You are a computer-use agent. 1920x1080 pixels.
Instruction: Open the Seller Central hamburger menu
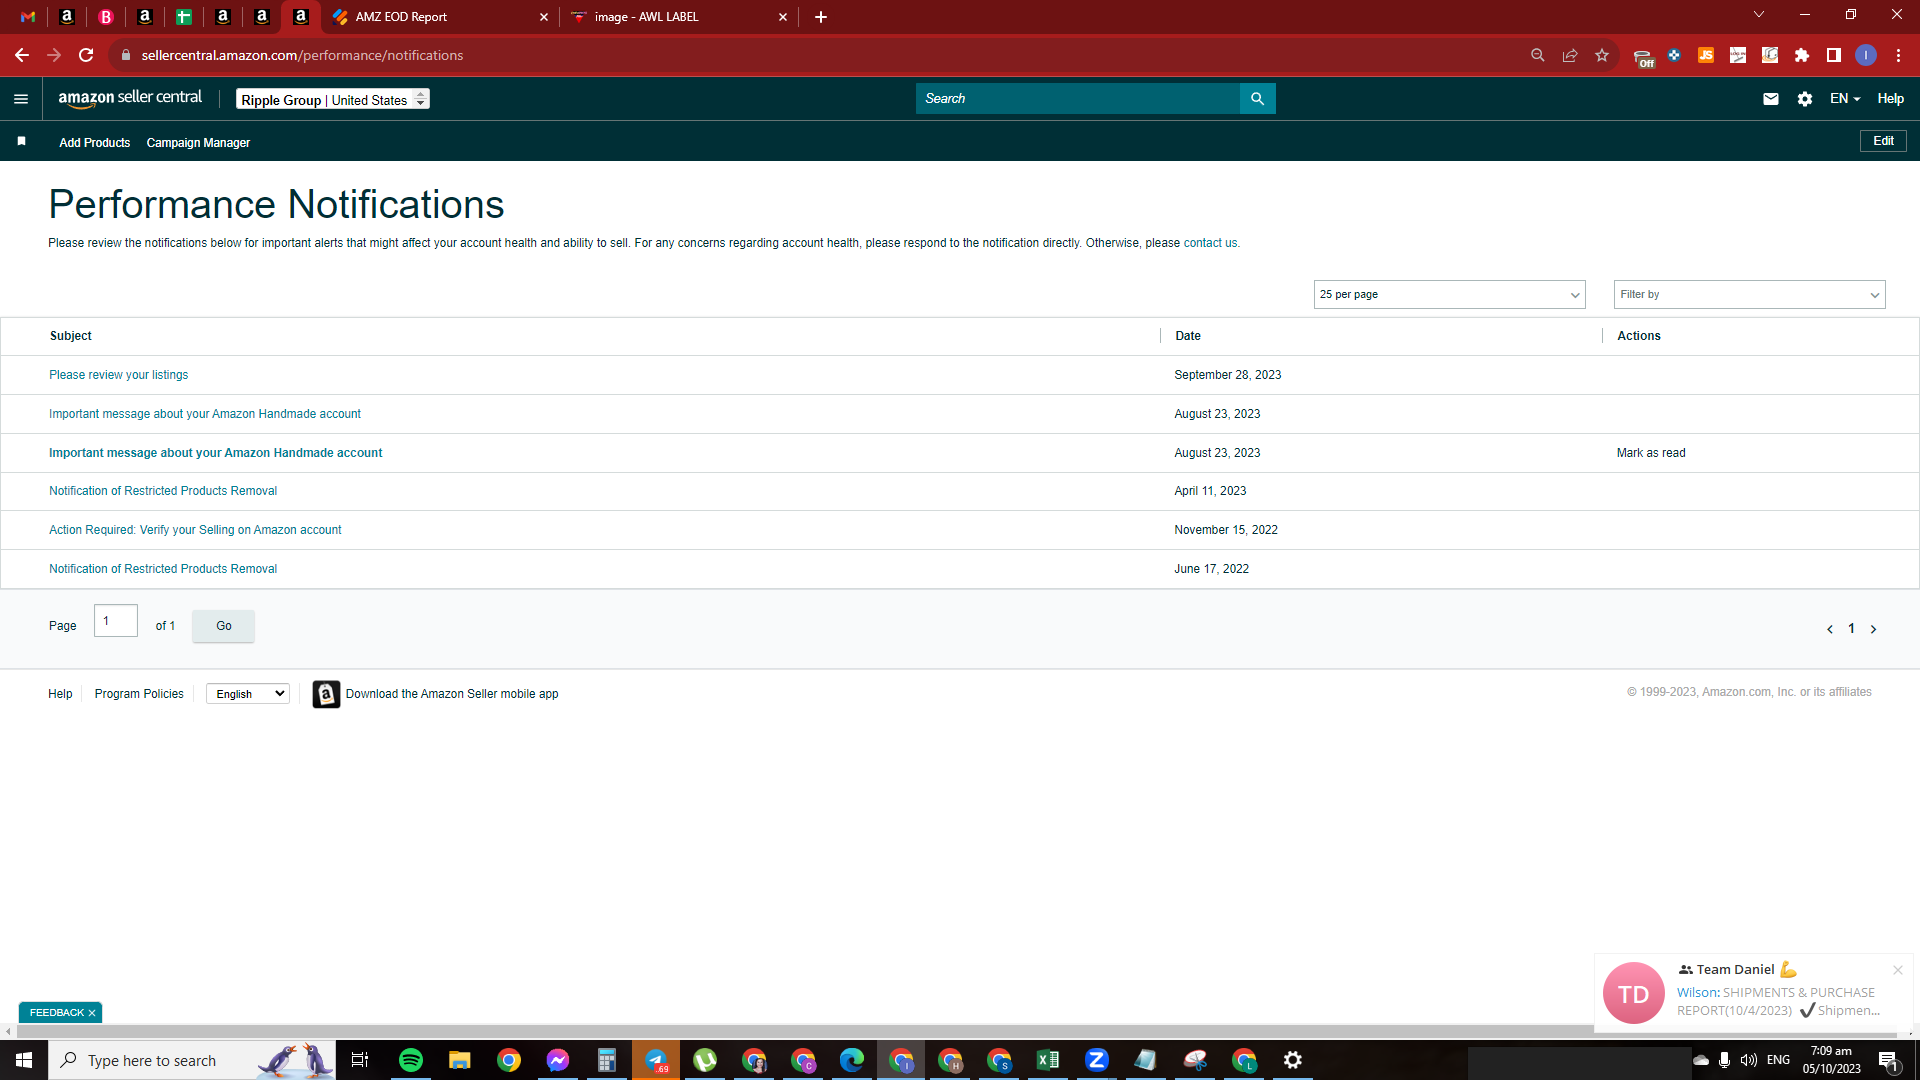[21, 99]
